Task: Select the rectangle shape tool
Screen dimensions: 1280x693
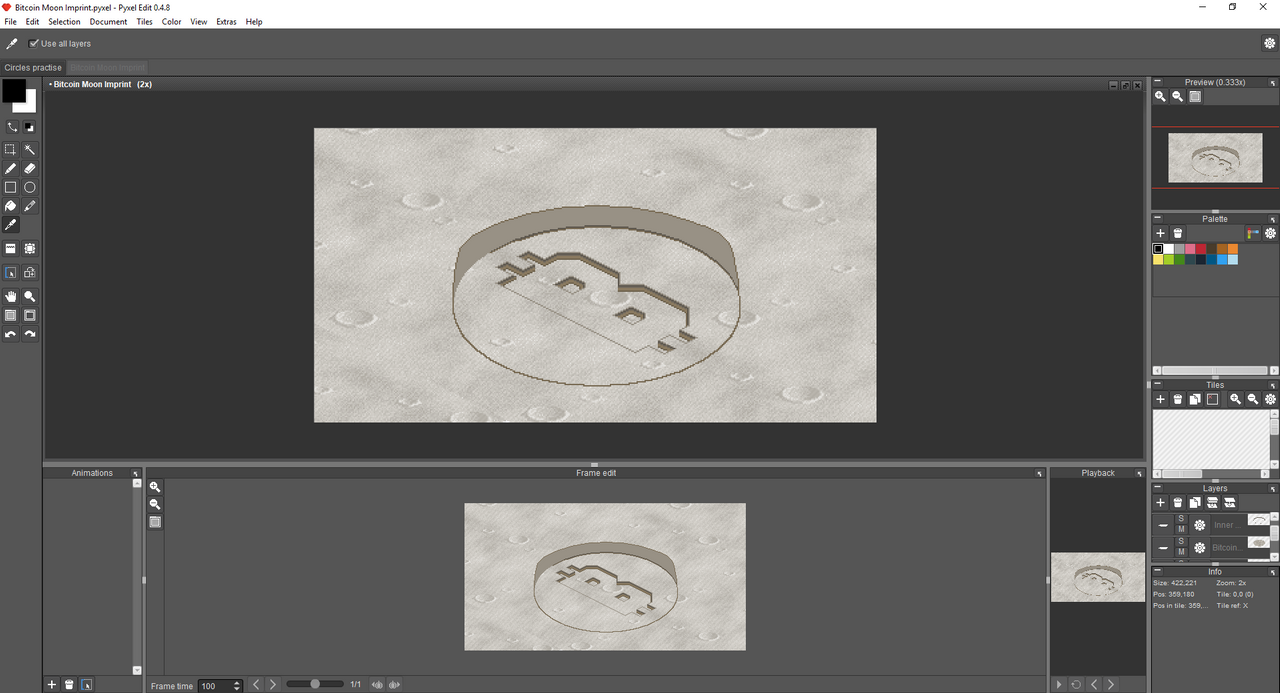Action: (11, 187)
